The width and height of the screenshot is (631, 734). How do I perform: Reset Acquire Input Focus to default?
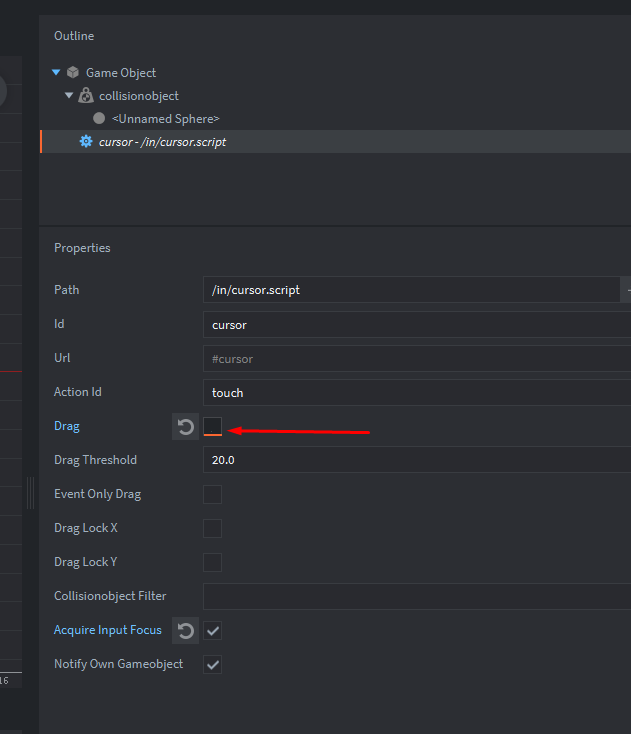pos(185,631)
